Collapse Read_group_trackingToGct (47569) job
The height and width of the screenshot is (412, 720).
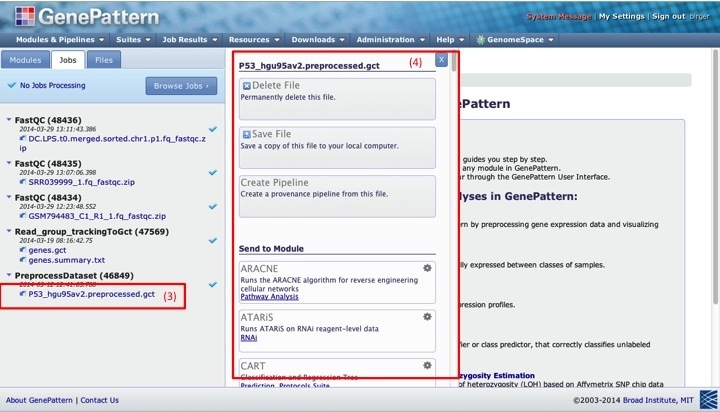click(9, 231)
